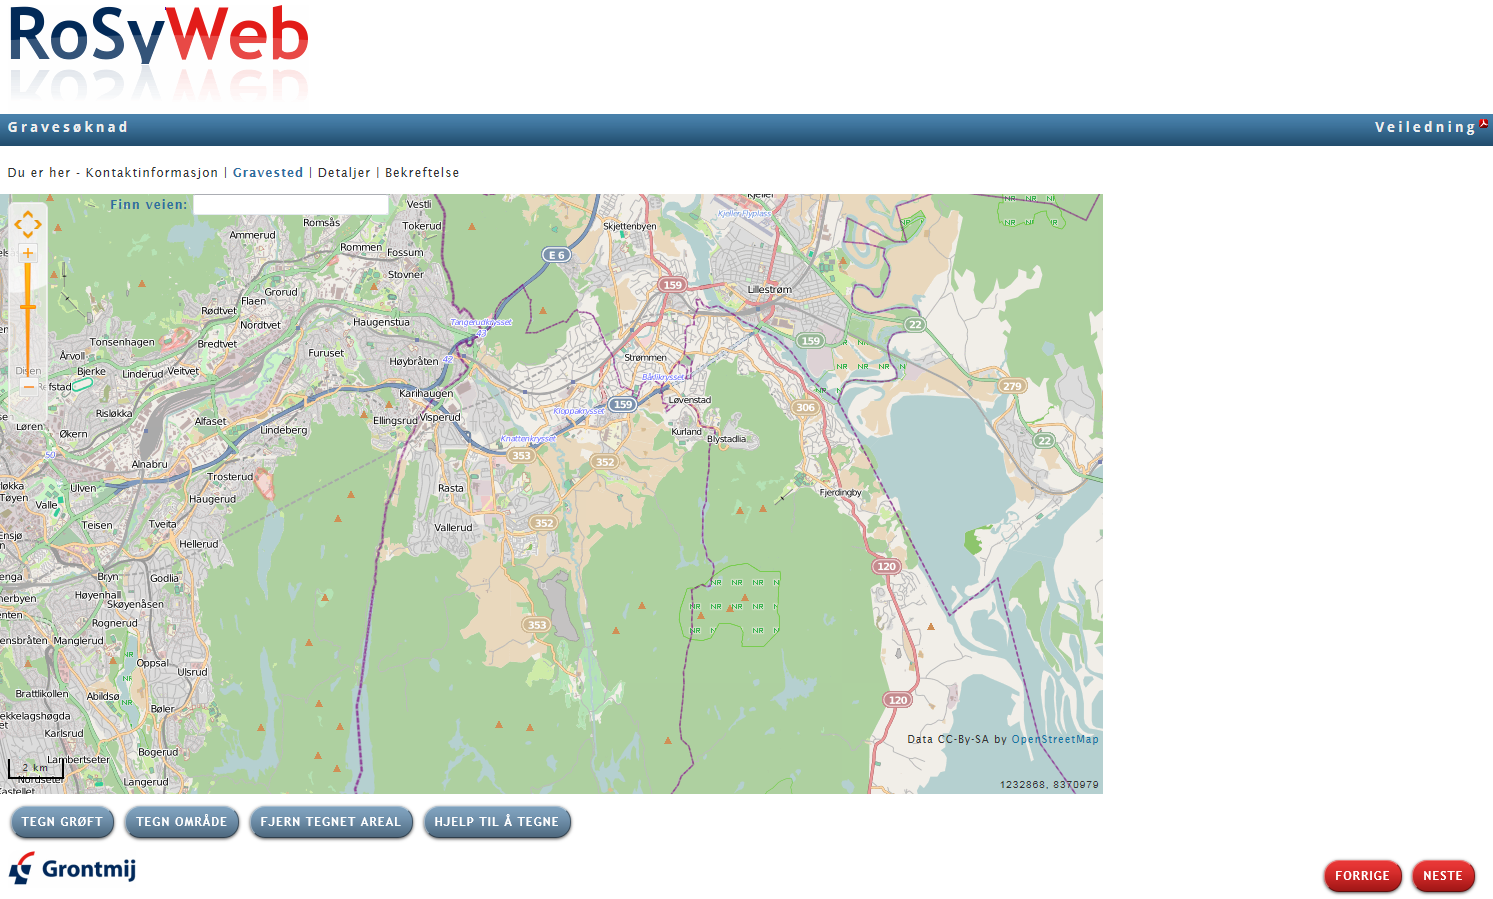Click the 306 road shield on map
The width and height of the screenshot is (1493, 899).
tap(805, 407)
